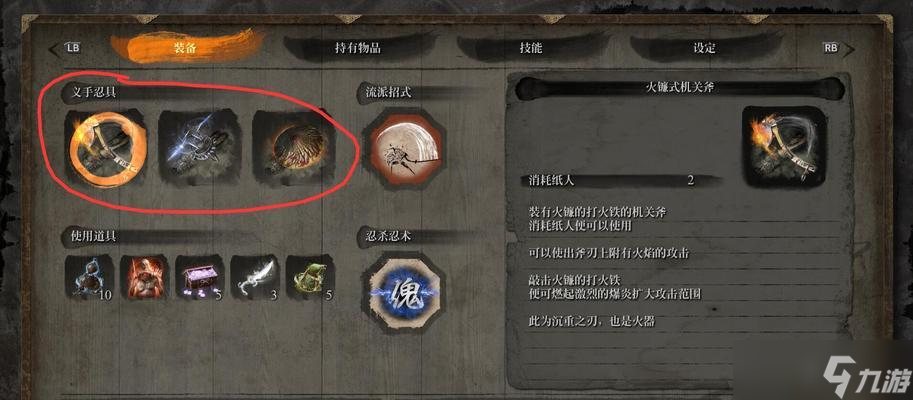Click the 火镰式机关斧 item preview thumbnail
This screenshot has height=400, width=913.
[x=784, y=147]
